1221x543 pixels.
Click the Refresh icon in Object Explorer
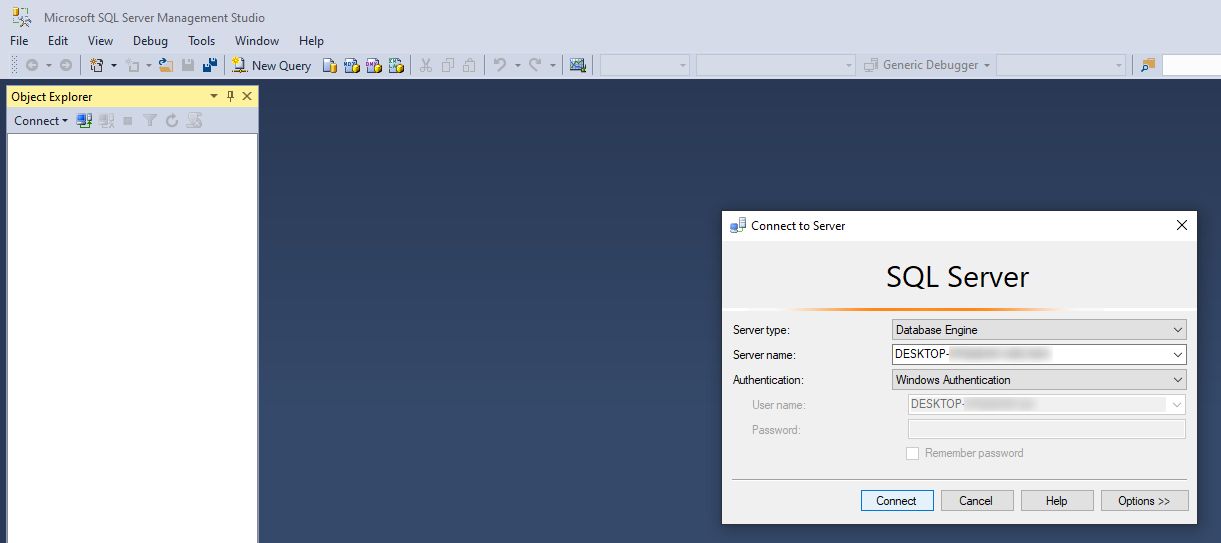click(x=172, y=121)
